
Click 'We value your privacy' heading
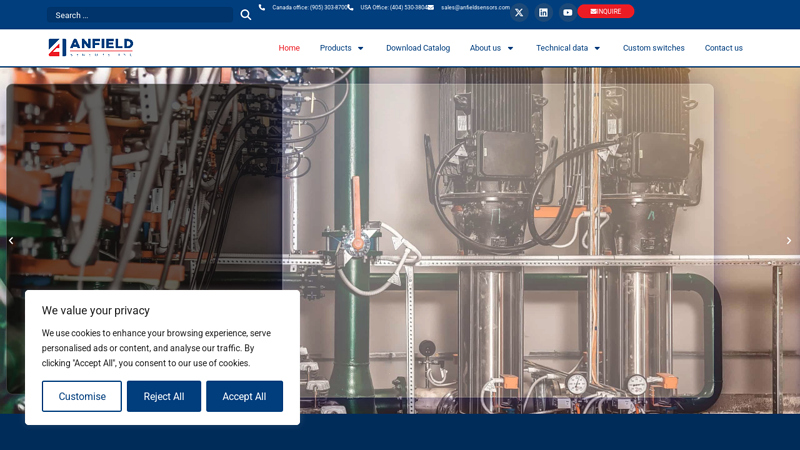coord(96,310)
